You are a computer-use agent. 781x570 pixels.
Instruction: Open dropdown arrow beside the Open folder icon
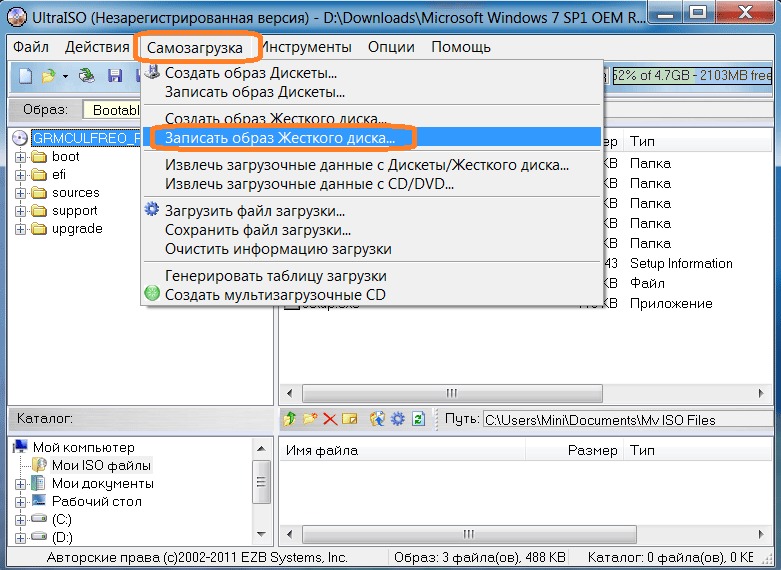(x=65, y=76)
